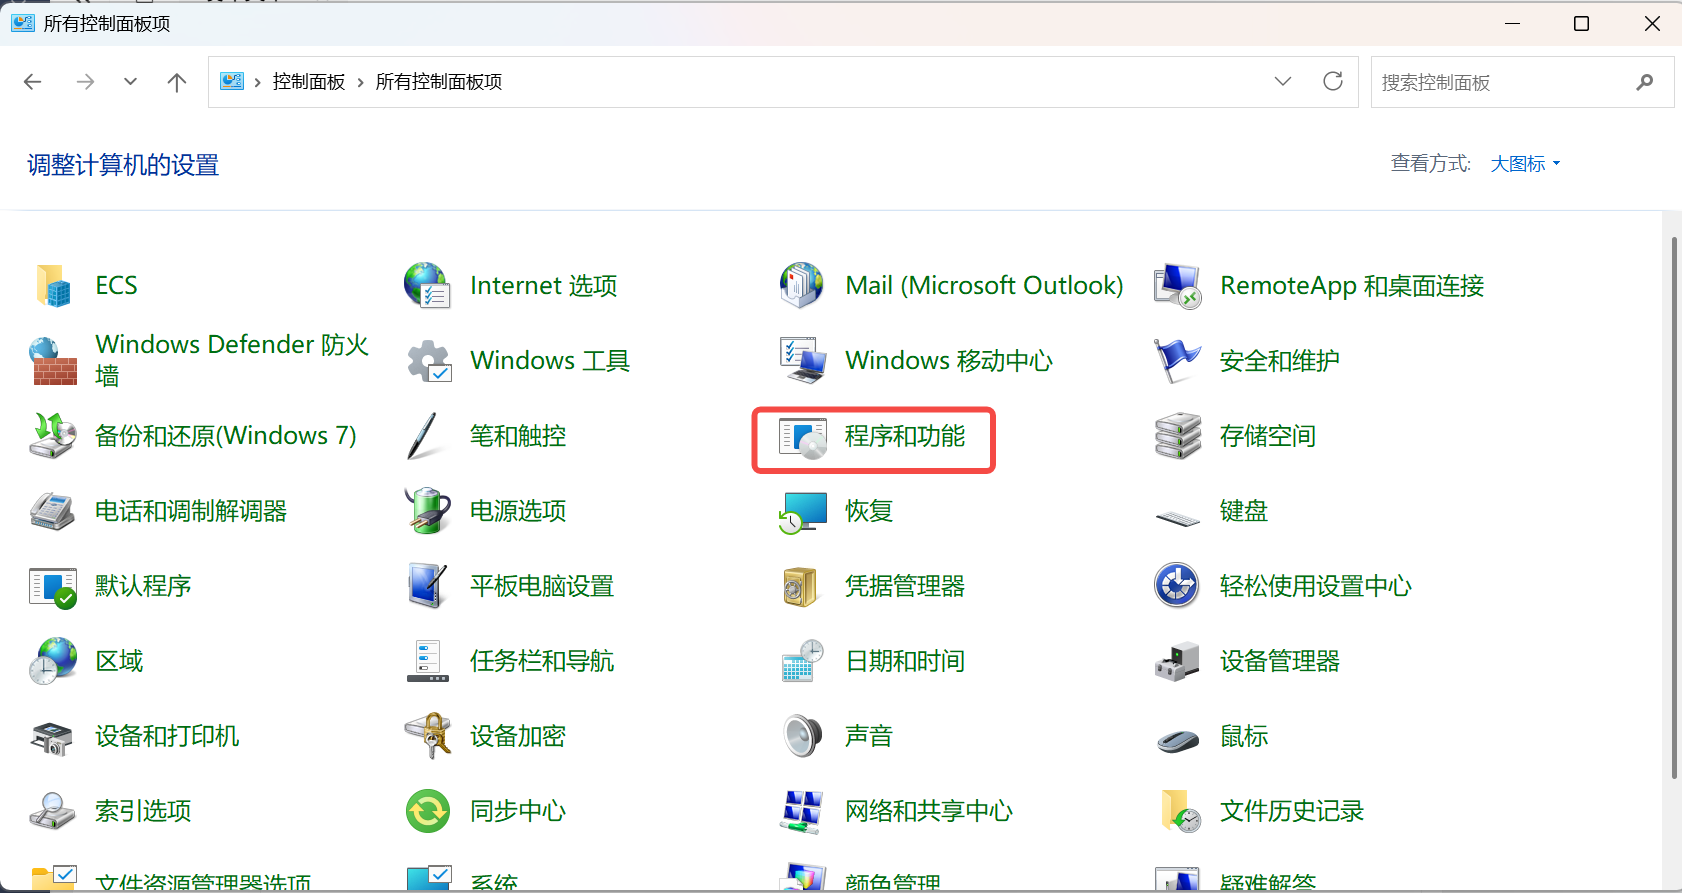Click 控制面板 in the address breadcrumb
The width and height of the screenshot is (1682, 893).
[x=308, y=82]
